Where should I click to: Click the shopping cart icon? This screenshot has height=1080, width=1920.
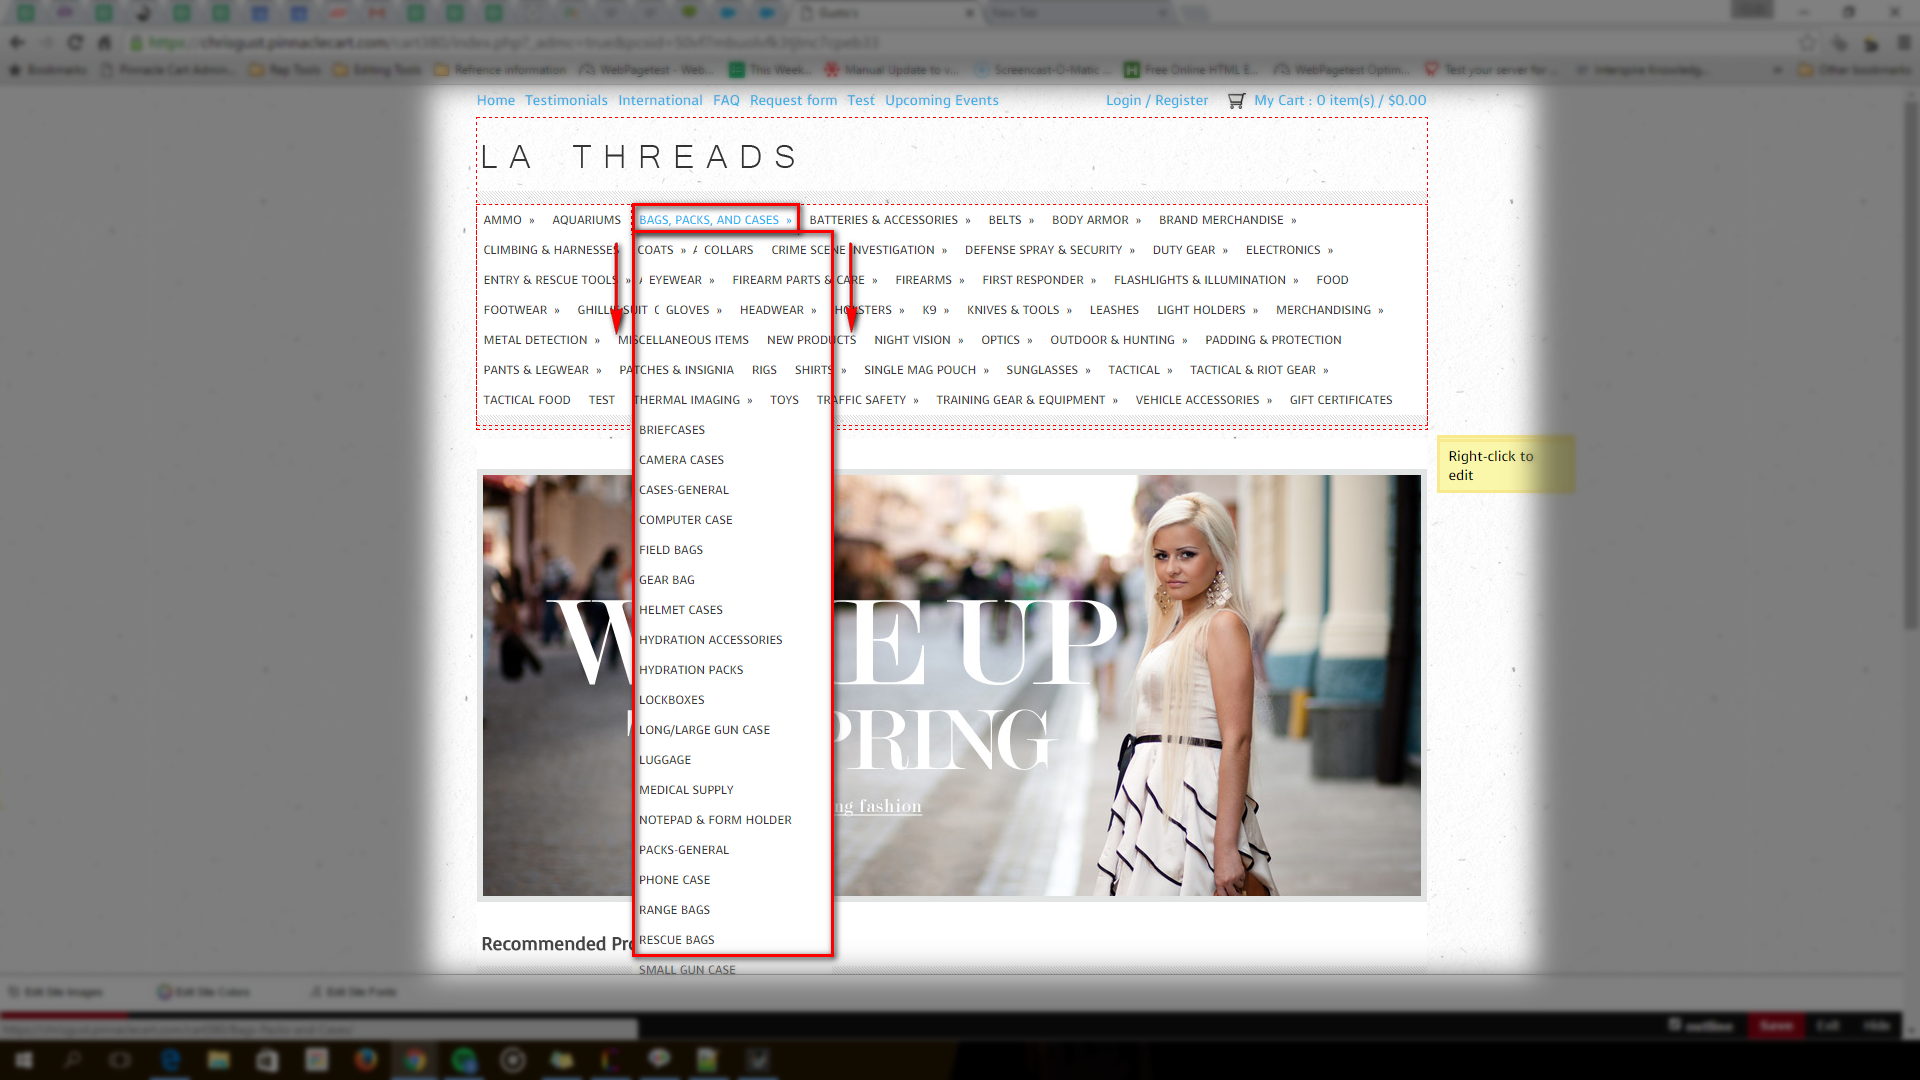tap(1236, 101)
